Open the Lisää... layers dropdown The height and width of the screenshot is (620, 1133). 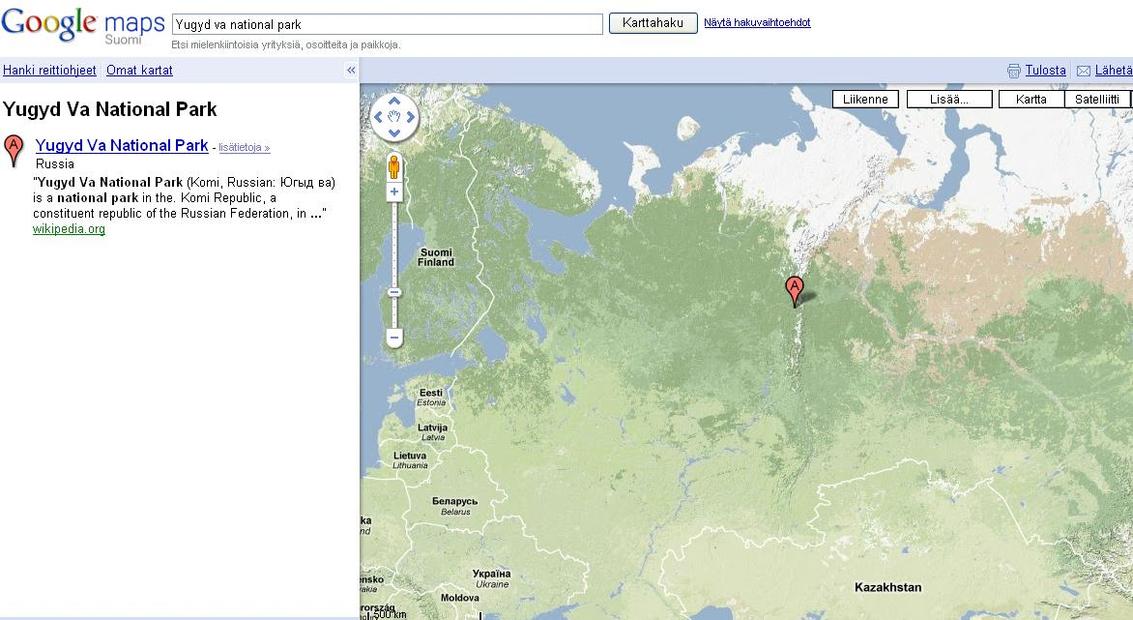point(949,99)
